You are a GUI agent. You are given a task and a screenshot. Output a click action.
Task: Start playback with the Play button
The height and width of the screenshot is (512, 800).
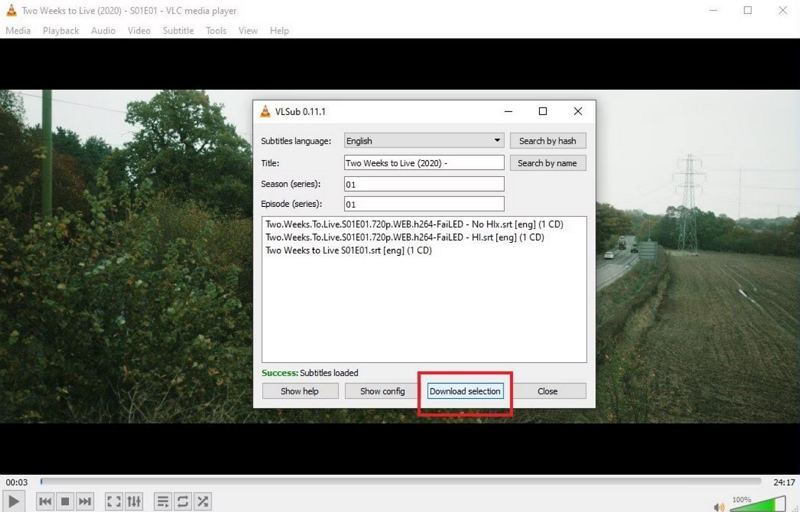[x=14, y=501]
